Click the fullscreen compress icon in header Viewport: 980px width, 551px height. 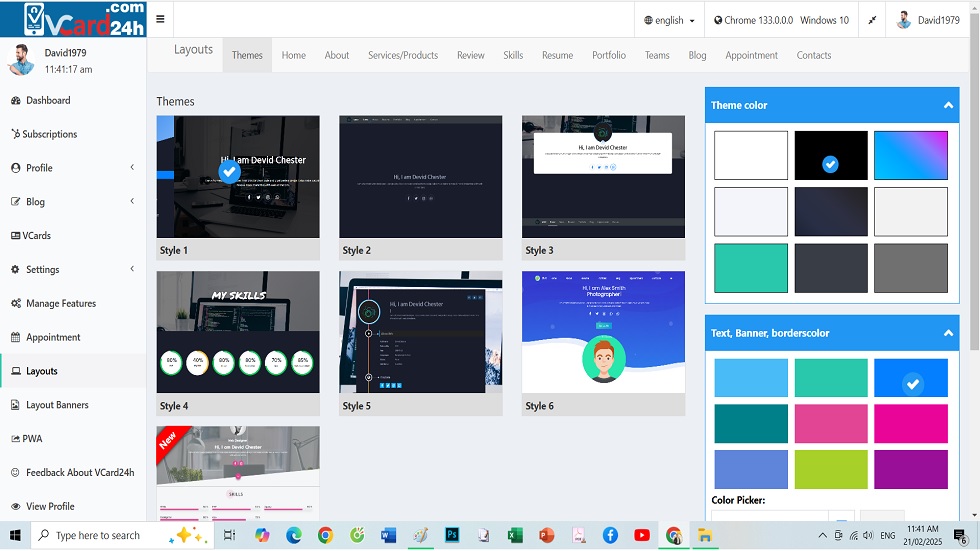(872, 20)
